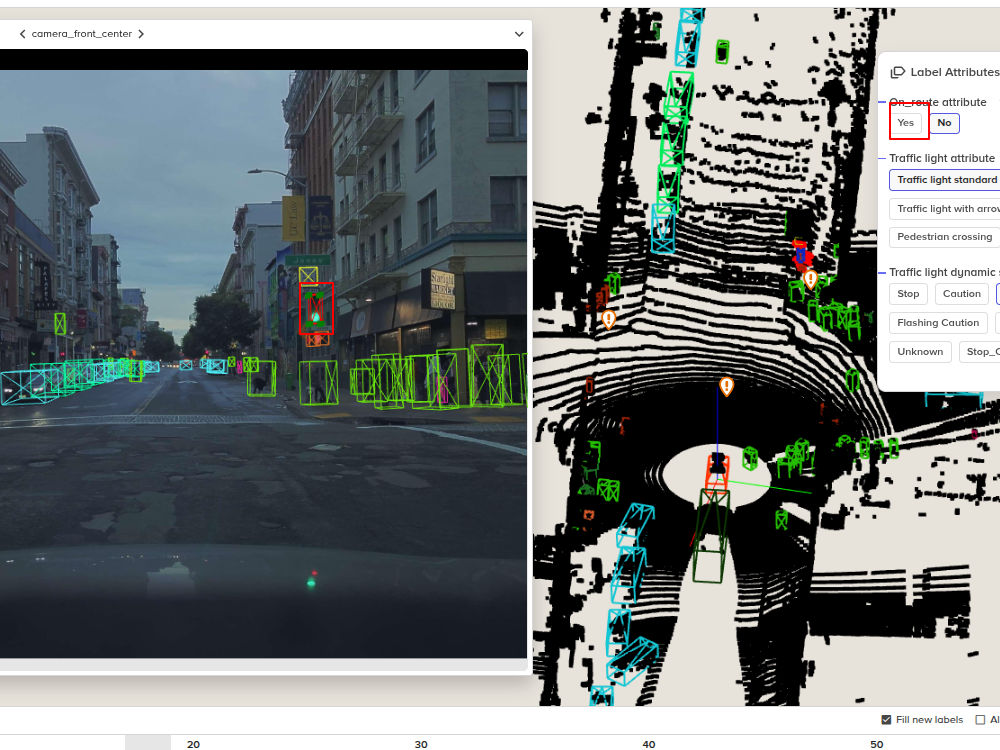This screenshot has height=750, width=1000.
Task: Switch to the next camera view
Action: (141, 34)
